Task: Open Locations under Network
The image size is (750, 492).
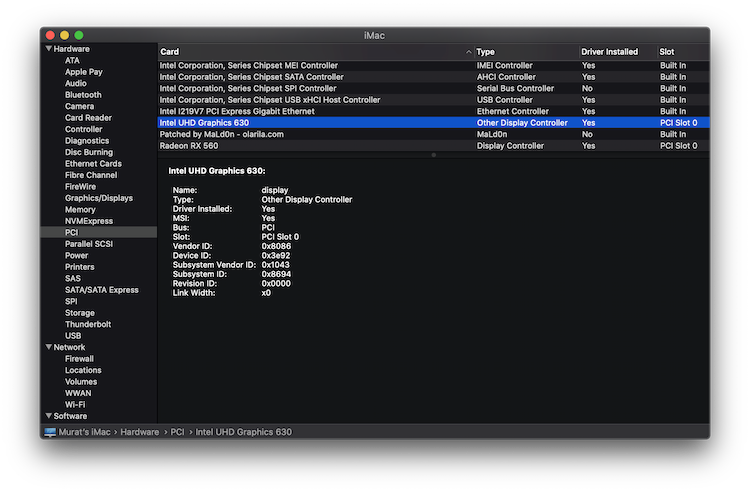Action: click(83, 370)
